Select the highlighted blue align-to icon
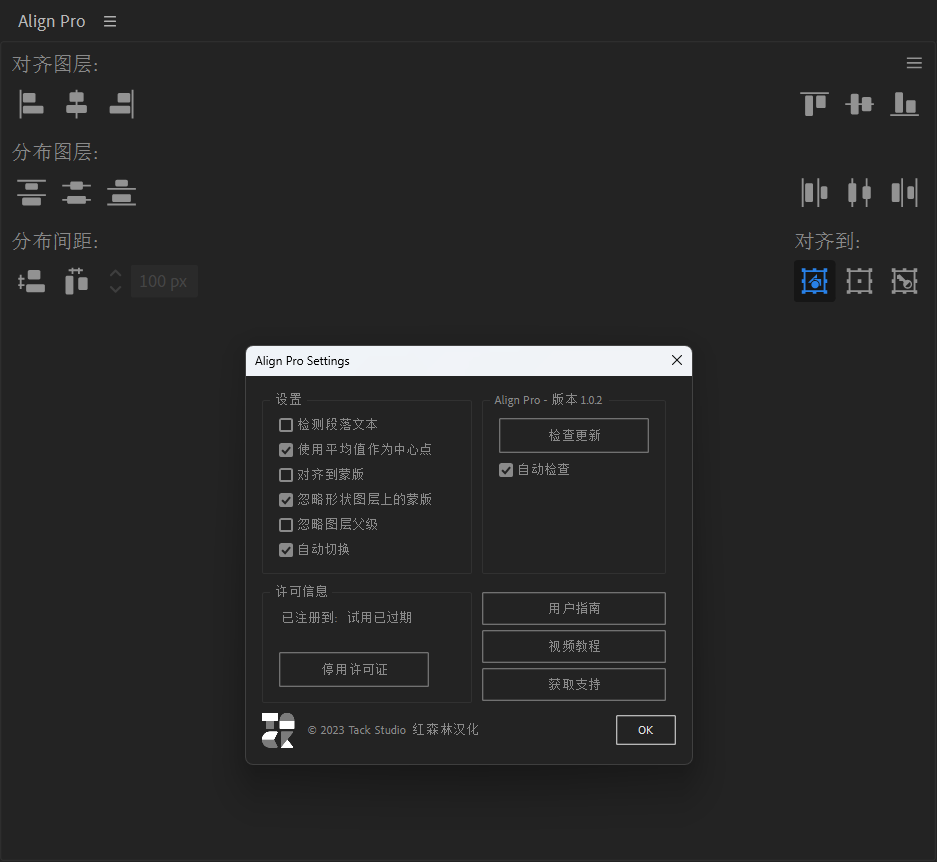The image size is (937, 862). [x=814, y=281]
